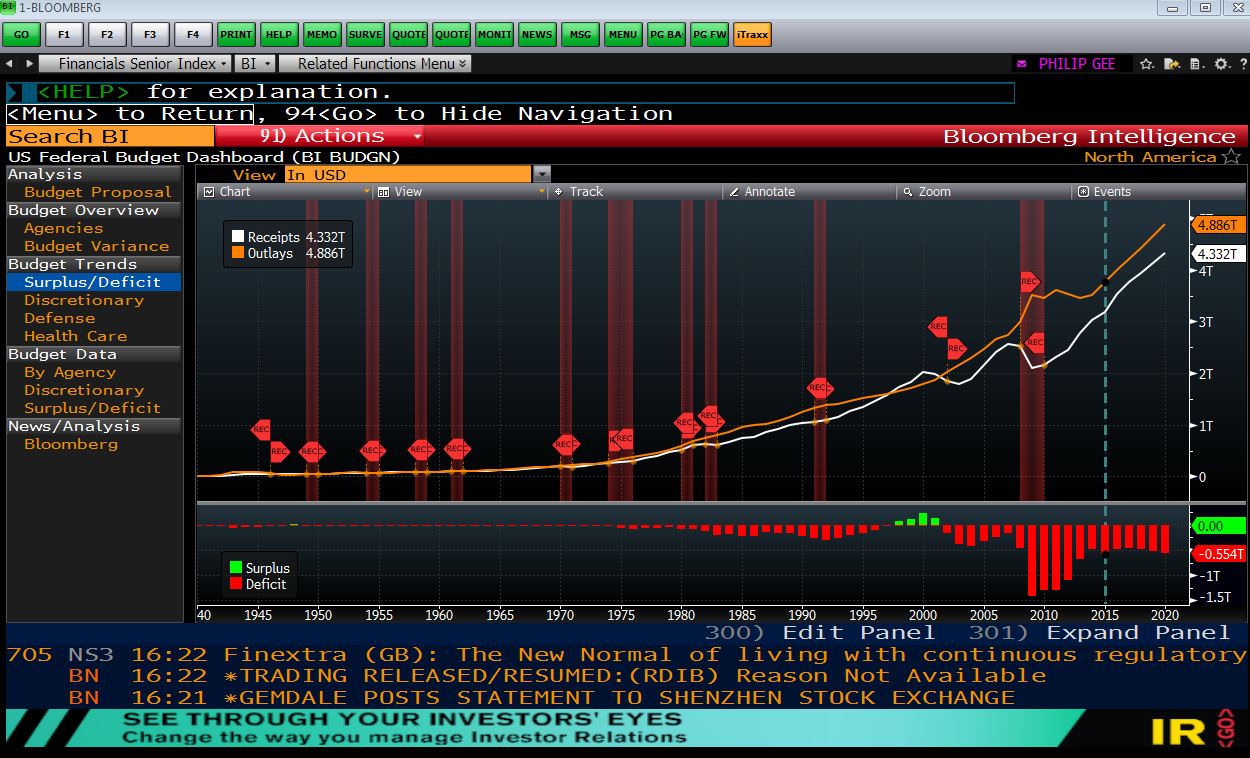1250x758 pixels.
Task: Click the orange Outlays legend swatch
Action: point(238,253)
